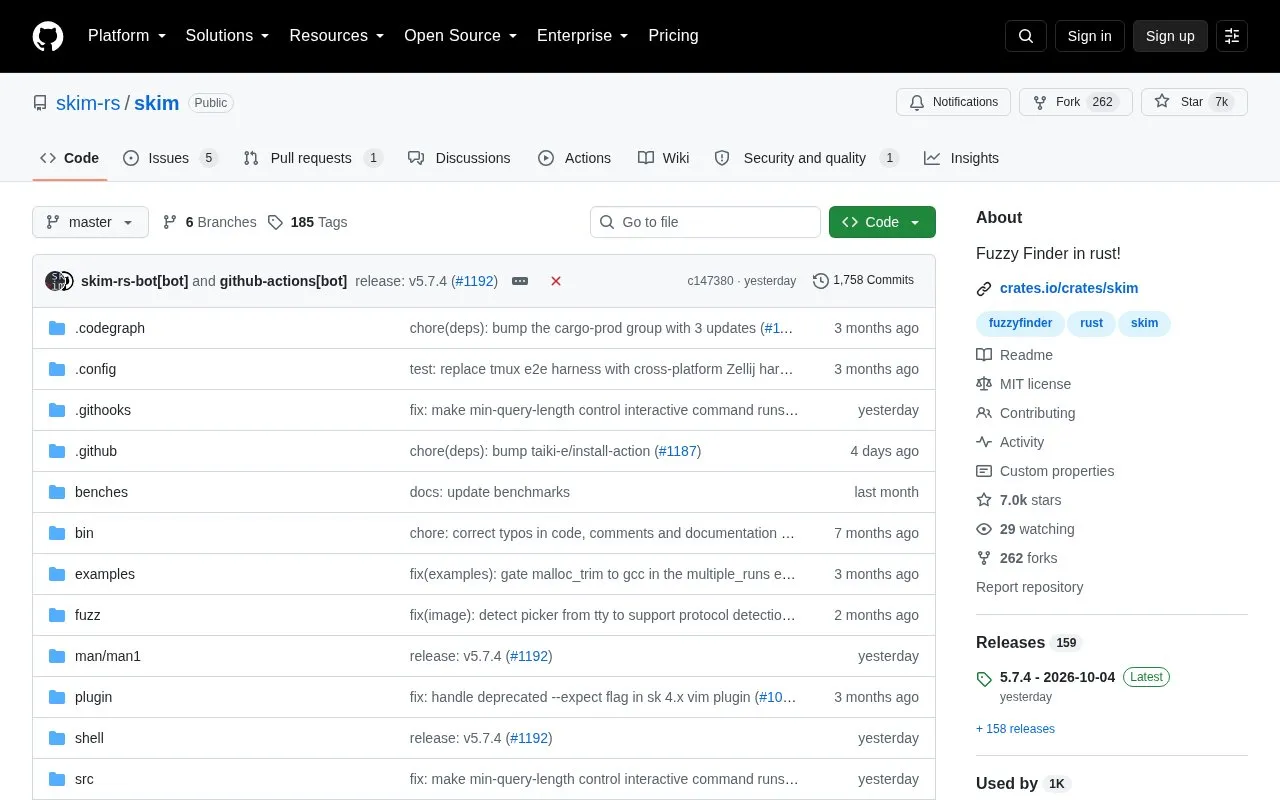1280x800 pixels.
Task: Switch to the Issues tab
Action: tap(170, 158)
